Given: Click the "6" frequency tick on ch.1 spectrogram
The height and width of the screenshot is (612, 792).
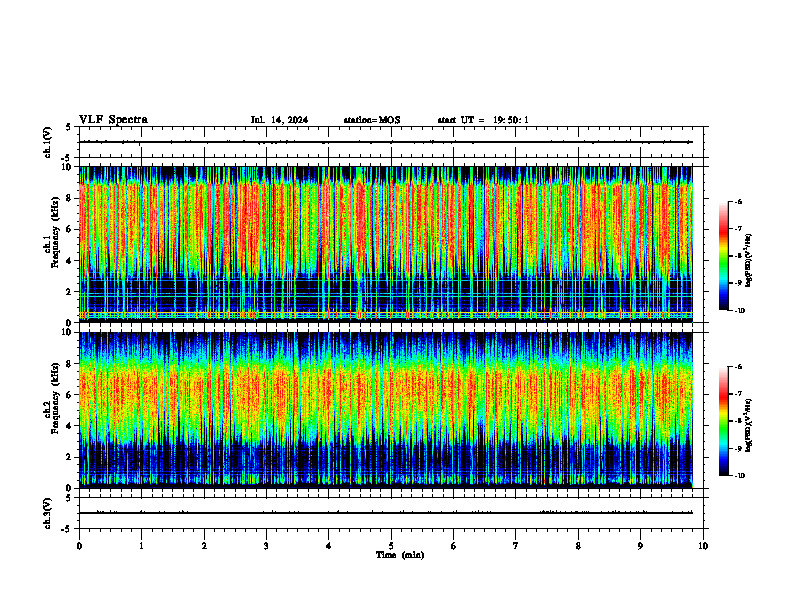Looking at the screenshot, I should click(x=69, y=229).
